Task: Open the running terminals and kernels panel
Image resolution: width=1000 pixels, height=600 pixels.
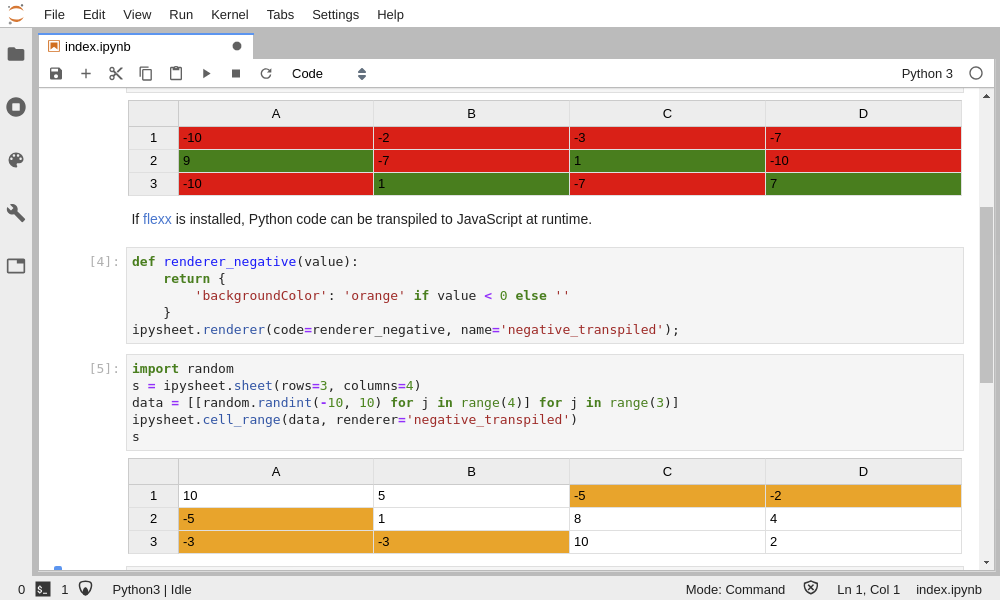Action: point(16,107)
